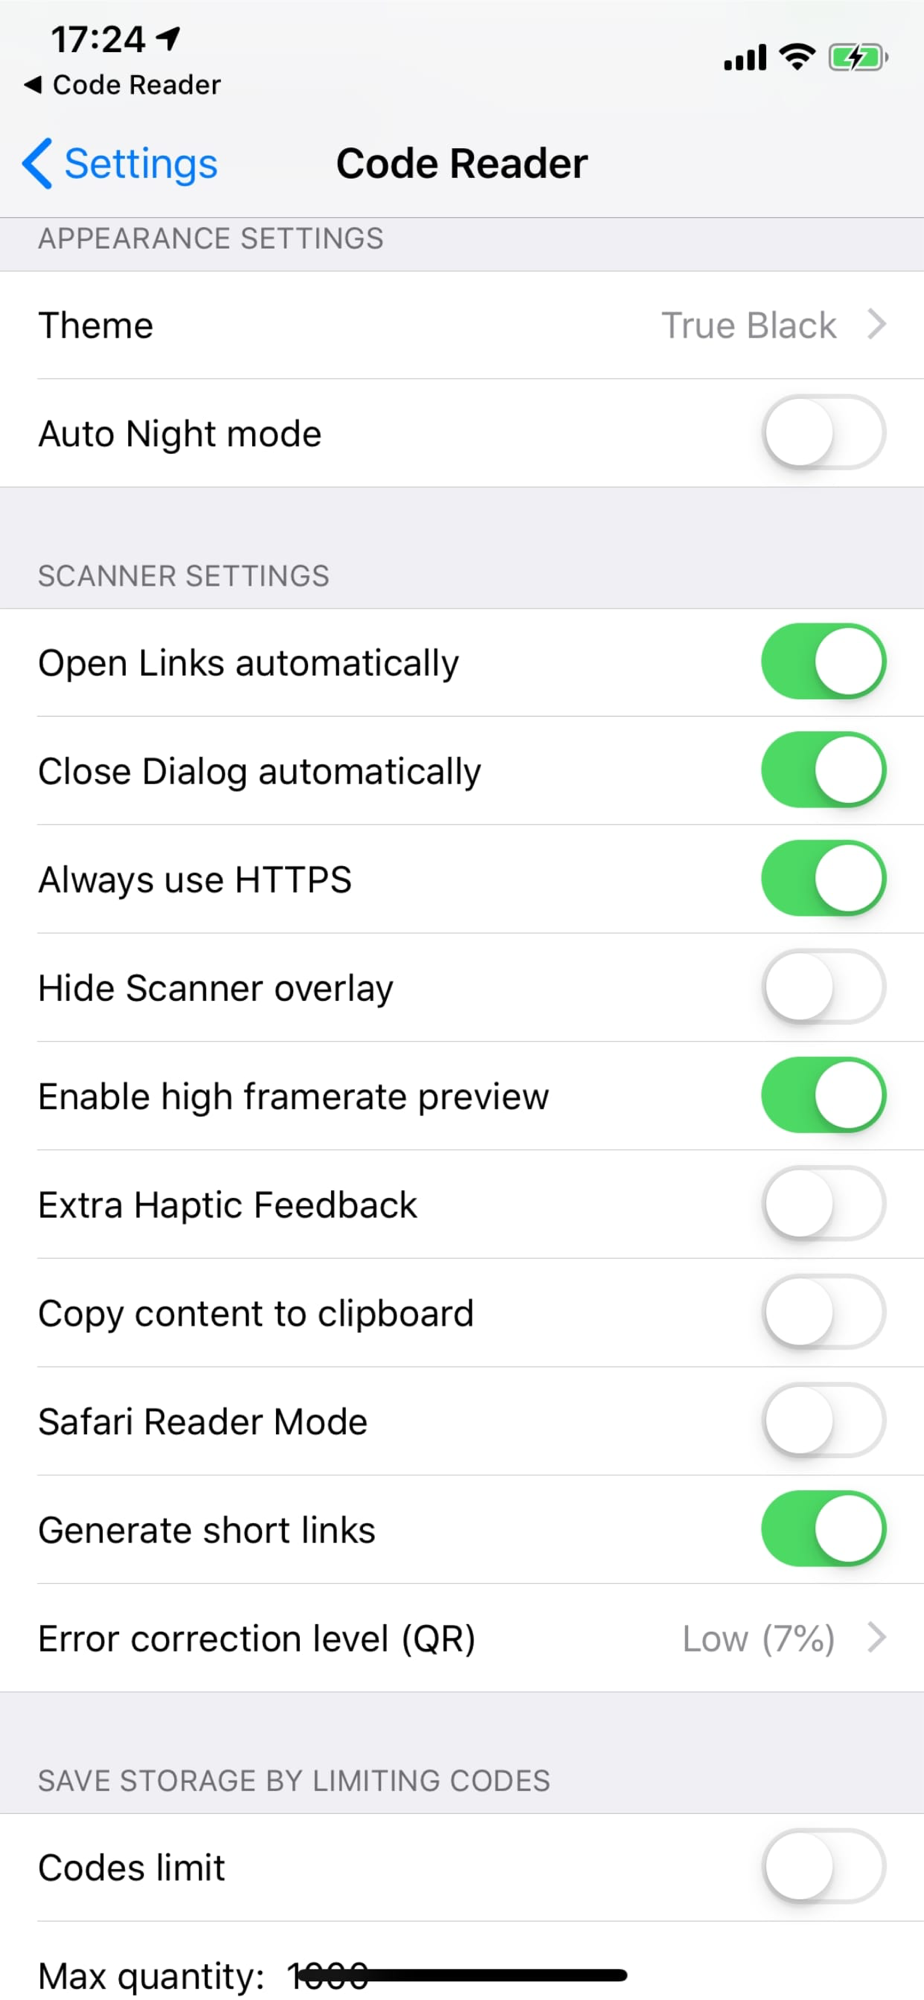Enable Auto Night mode switch
924x2000 pixels.
tap(823, 433)
